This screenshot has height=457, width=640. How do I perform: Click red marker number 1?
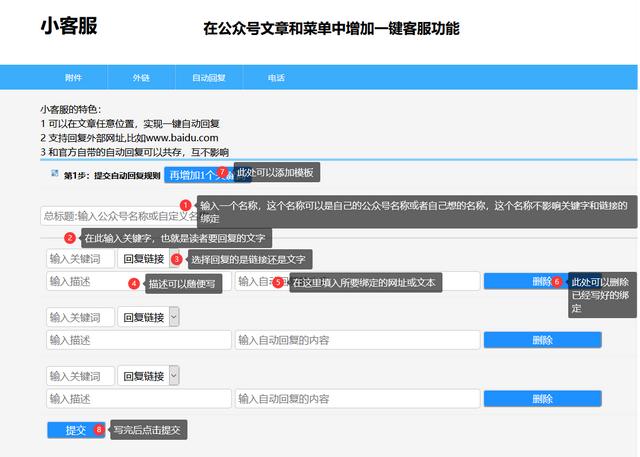click(x=185, y=205)
